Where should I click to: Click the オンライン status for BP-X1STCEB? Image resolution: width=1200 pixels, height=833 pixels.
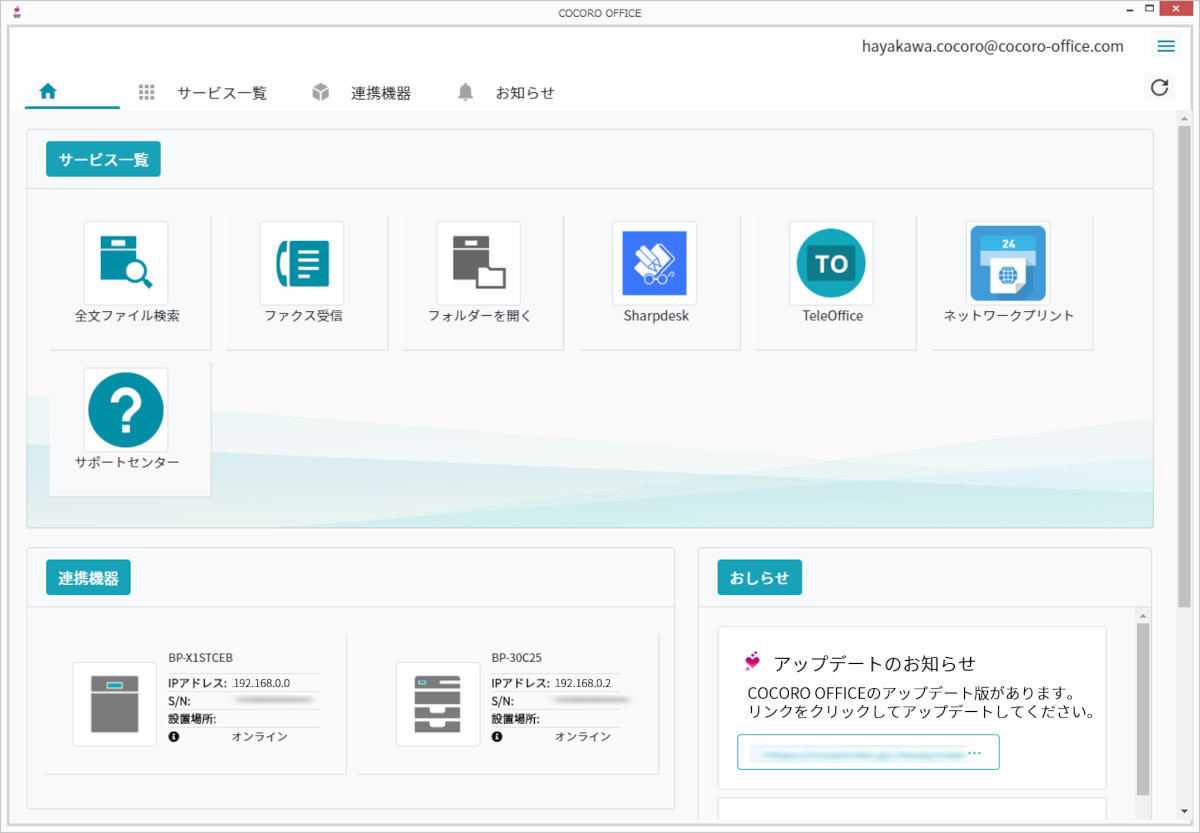[x=260, y=737]
